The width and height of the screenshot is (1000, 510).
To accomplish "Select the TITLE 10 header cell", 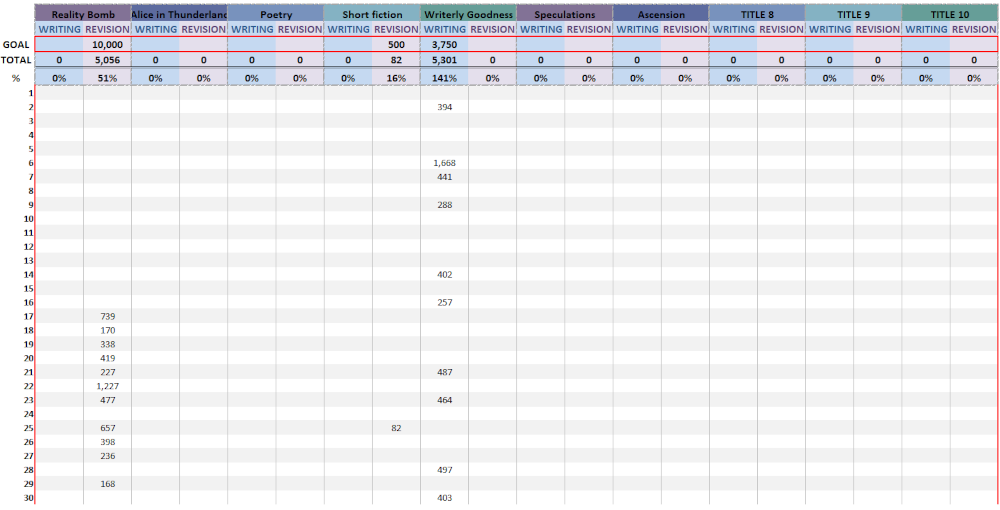I will tap(949, 15).
